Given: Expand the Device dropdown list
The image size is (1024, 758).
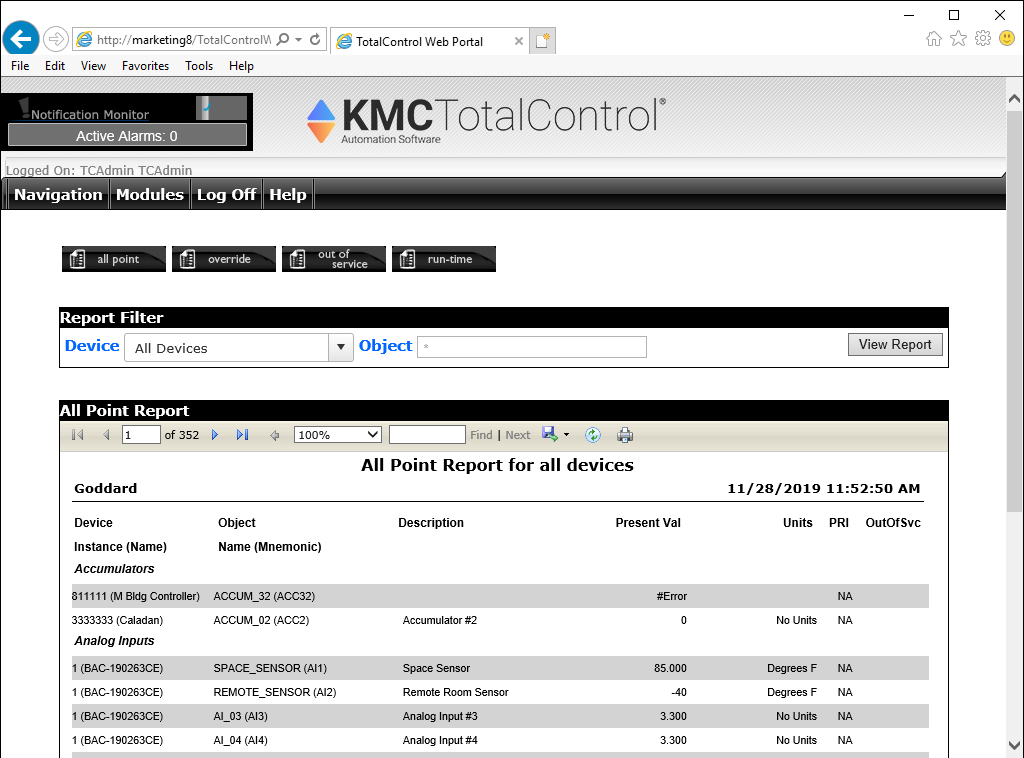Looking at the screenshot, I should coord(341,348).
